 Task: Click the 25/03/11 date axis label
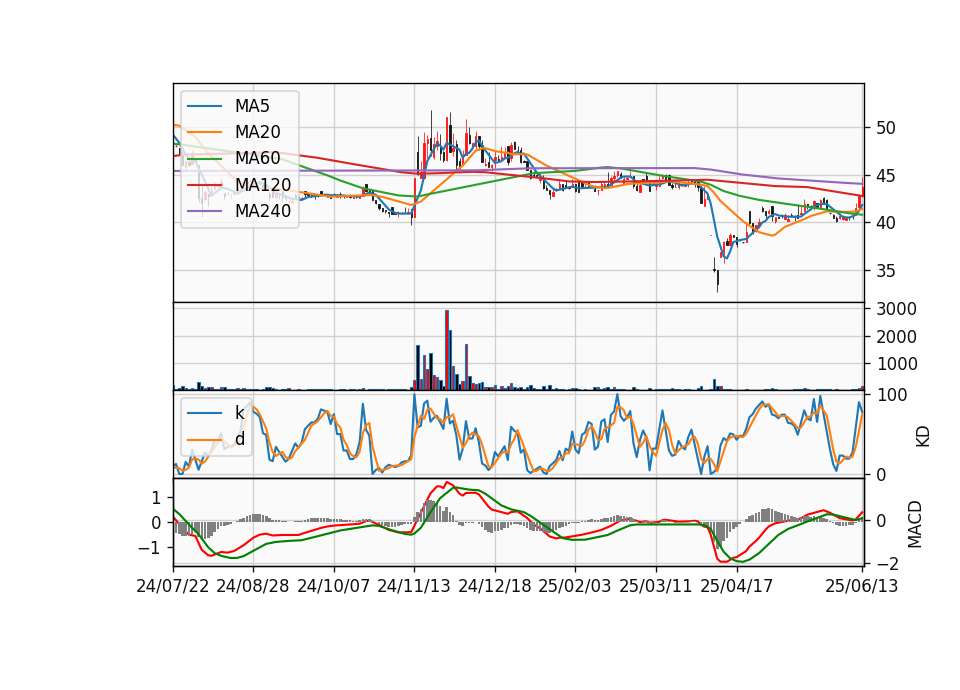pos(656,586)
